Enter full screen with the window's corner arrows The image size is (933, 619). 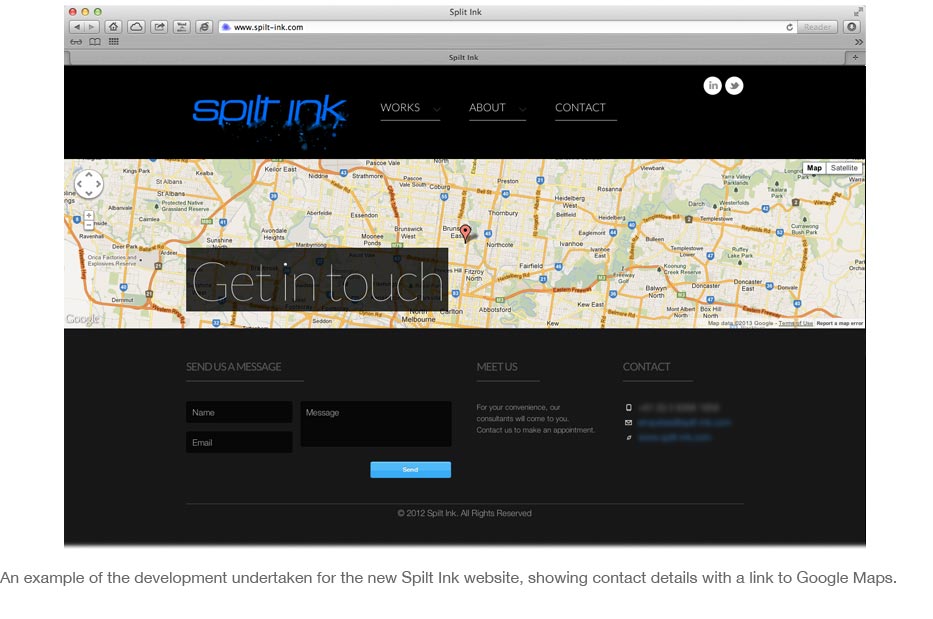pos(857,11)
